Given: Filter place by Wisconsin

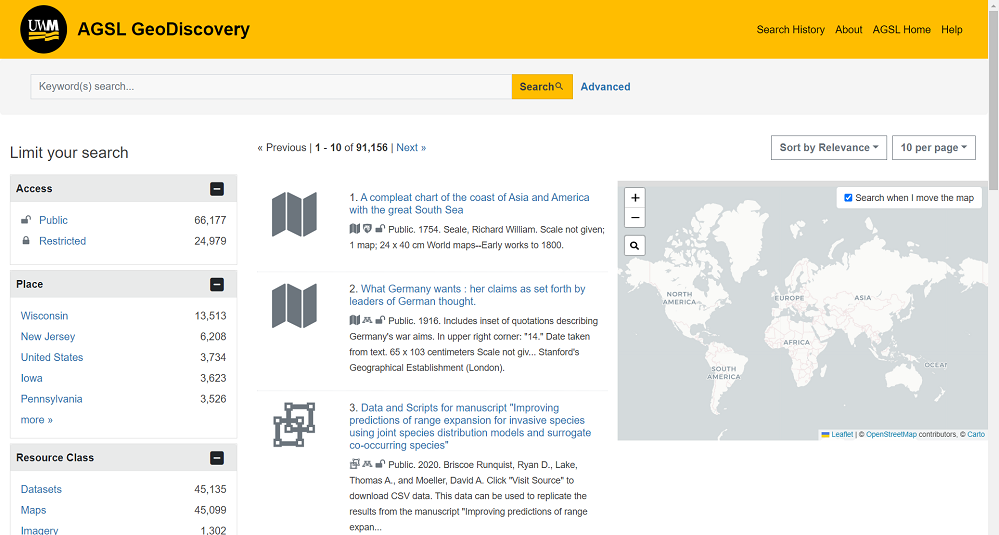Looking at the screenshot, I should click(44, 315).
